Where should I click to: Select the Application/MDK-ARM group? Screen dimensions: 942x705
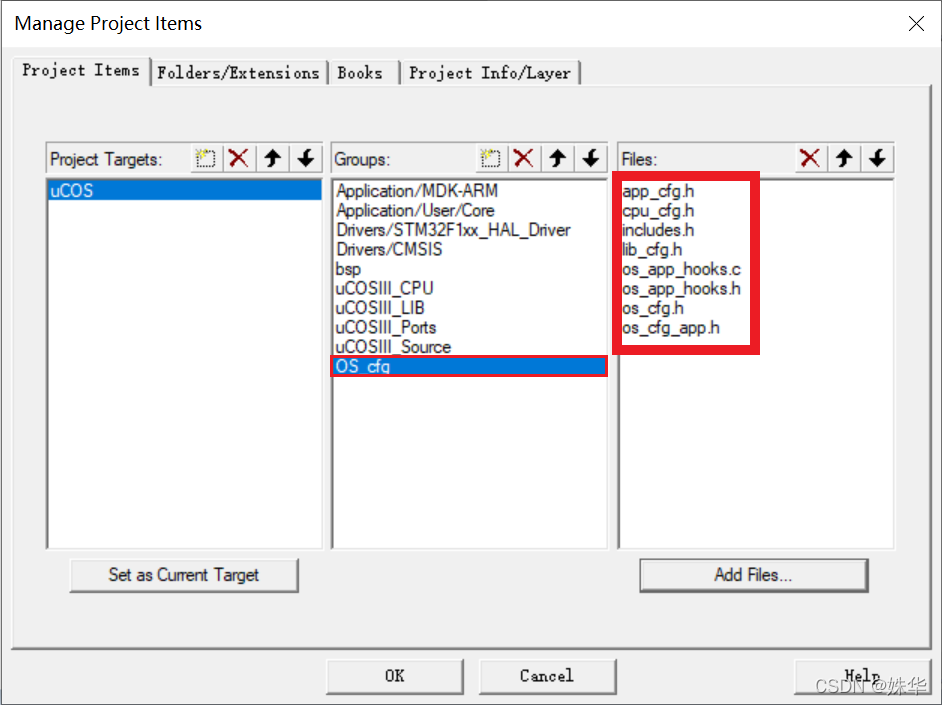(469, 191)
